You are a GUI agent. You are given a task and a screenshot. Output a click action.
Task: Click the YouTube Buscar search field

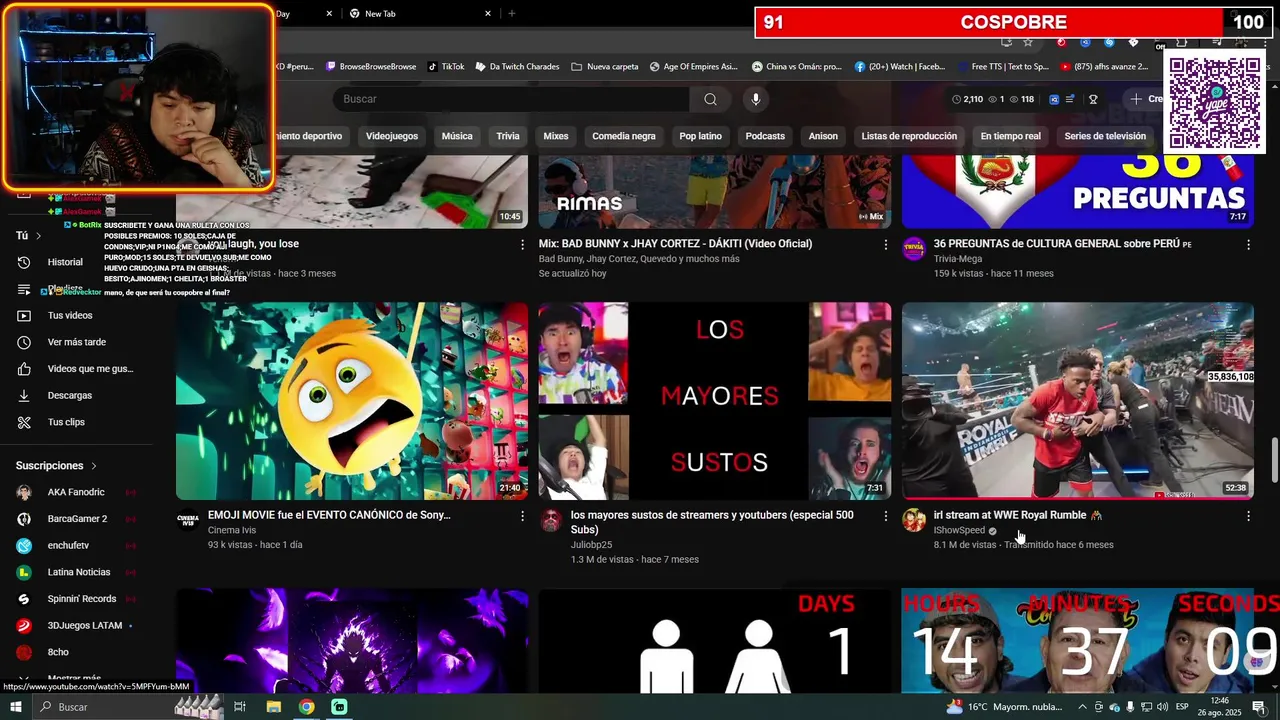point(511,99)
